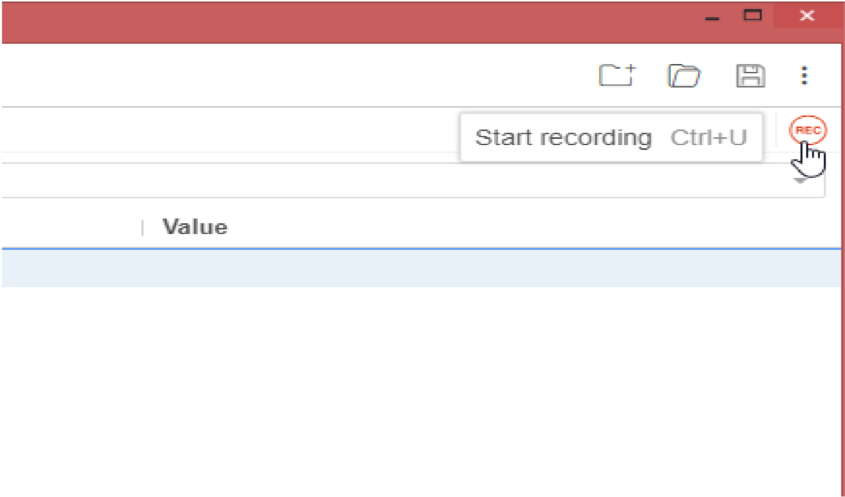845x497 pixels.
Task: Click the vertical separator beside the REC button
Action: [x=777, y=131]
